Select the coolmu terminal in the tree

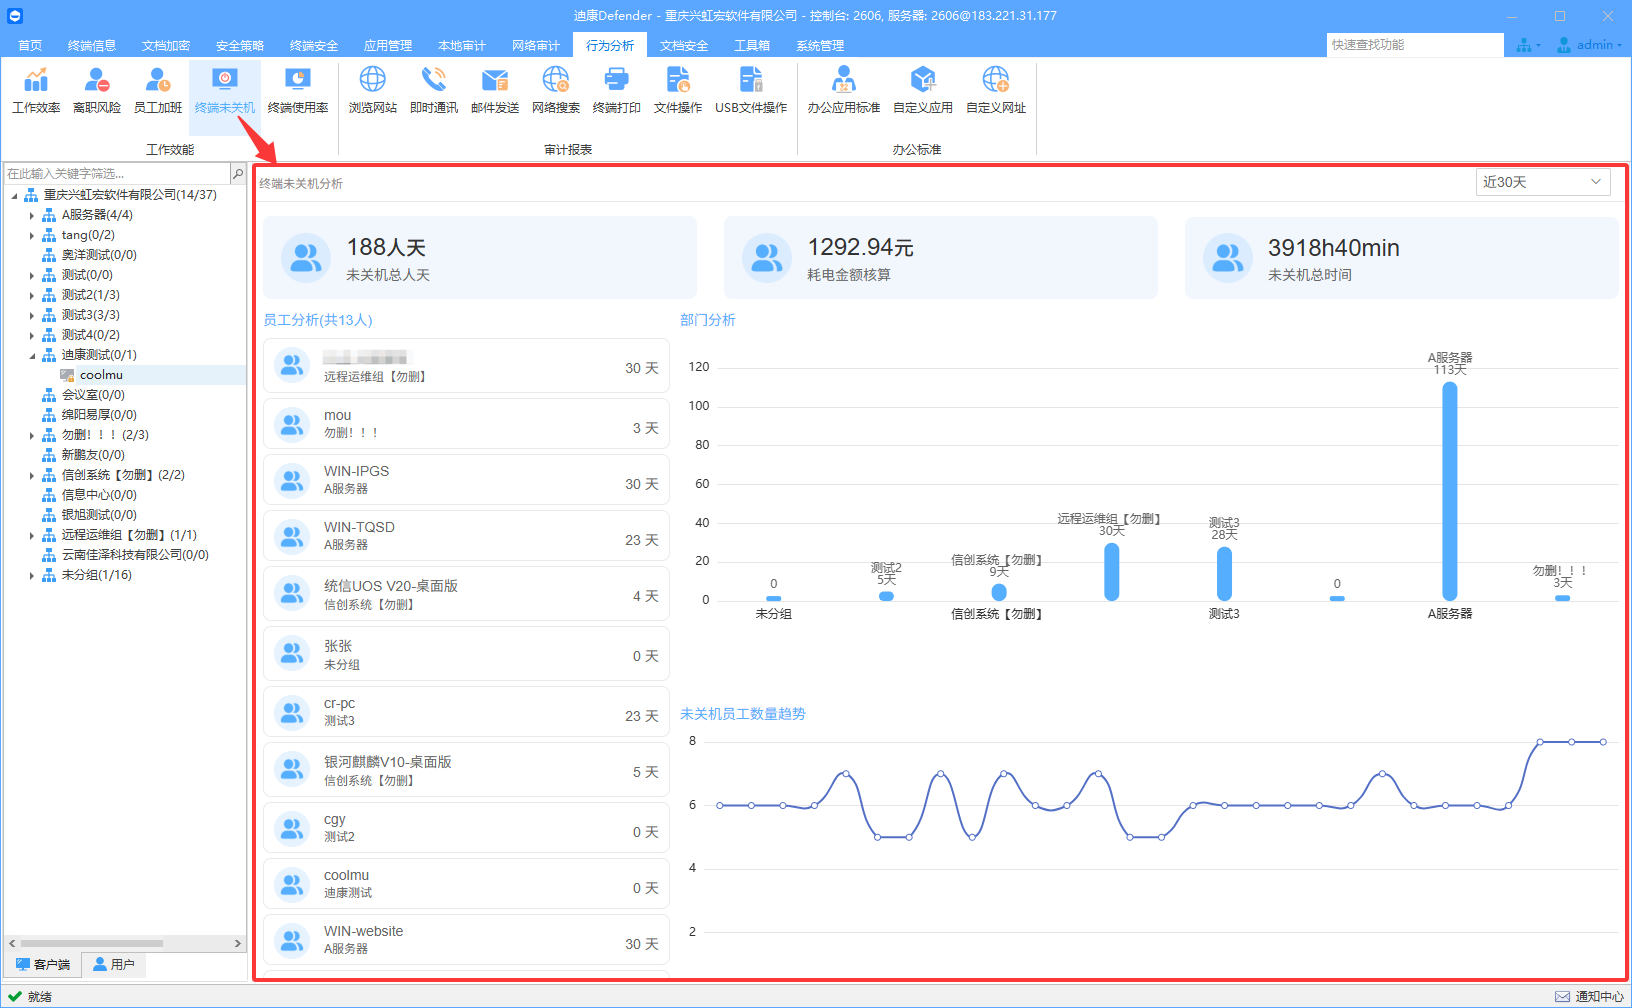click(x=101, y=375)
